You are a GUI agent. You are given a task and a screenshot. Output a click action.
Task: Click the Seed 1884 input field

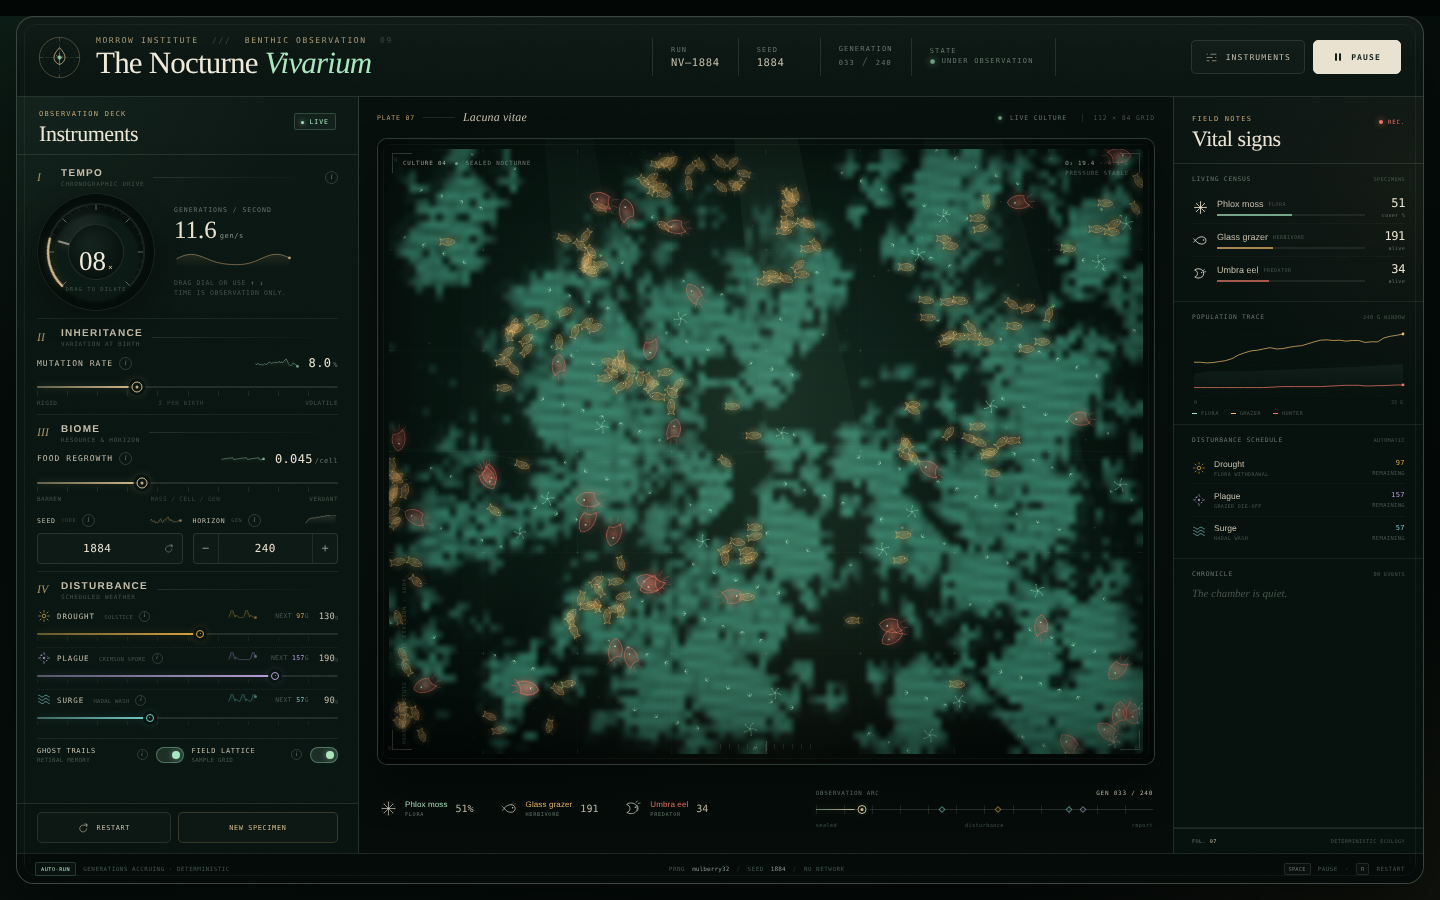(110, 548)
